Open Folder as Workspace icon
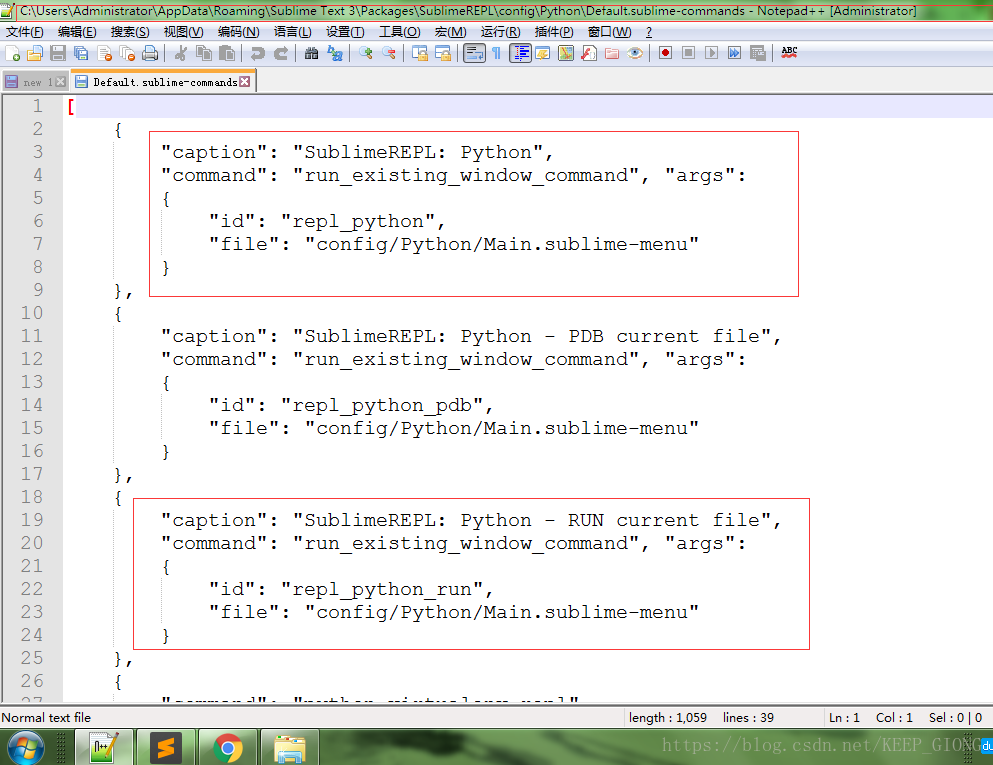 tap(612, 53)
